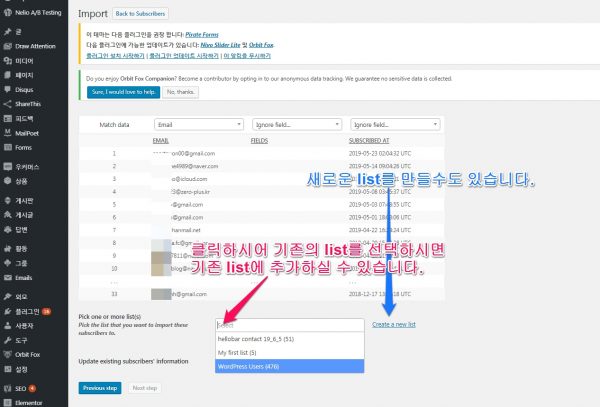This screenshot has height=407, width=600.
Task: Open Elementor from the sidebar
Action: click(7, 400)
